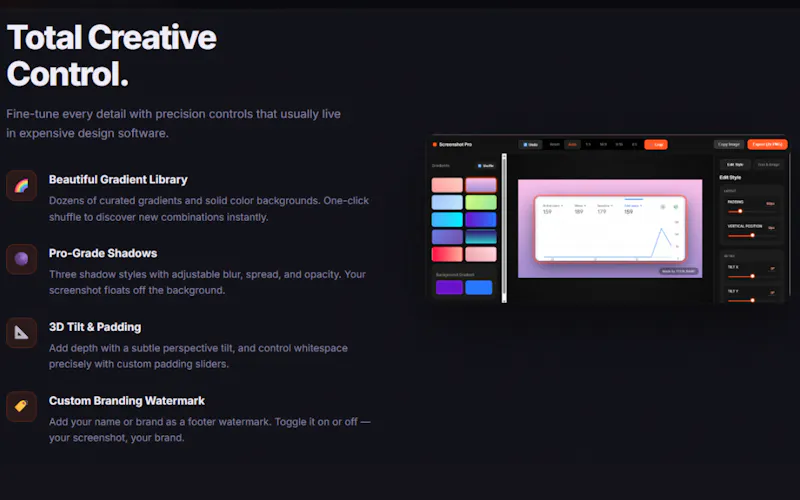Pick the salmon pink gradient swatch
The image size is (800, 500).
pyautogui.click(x=447, y=185)
